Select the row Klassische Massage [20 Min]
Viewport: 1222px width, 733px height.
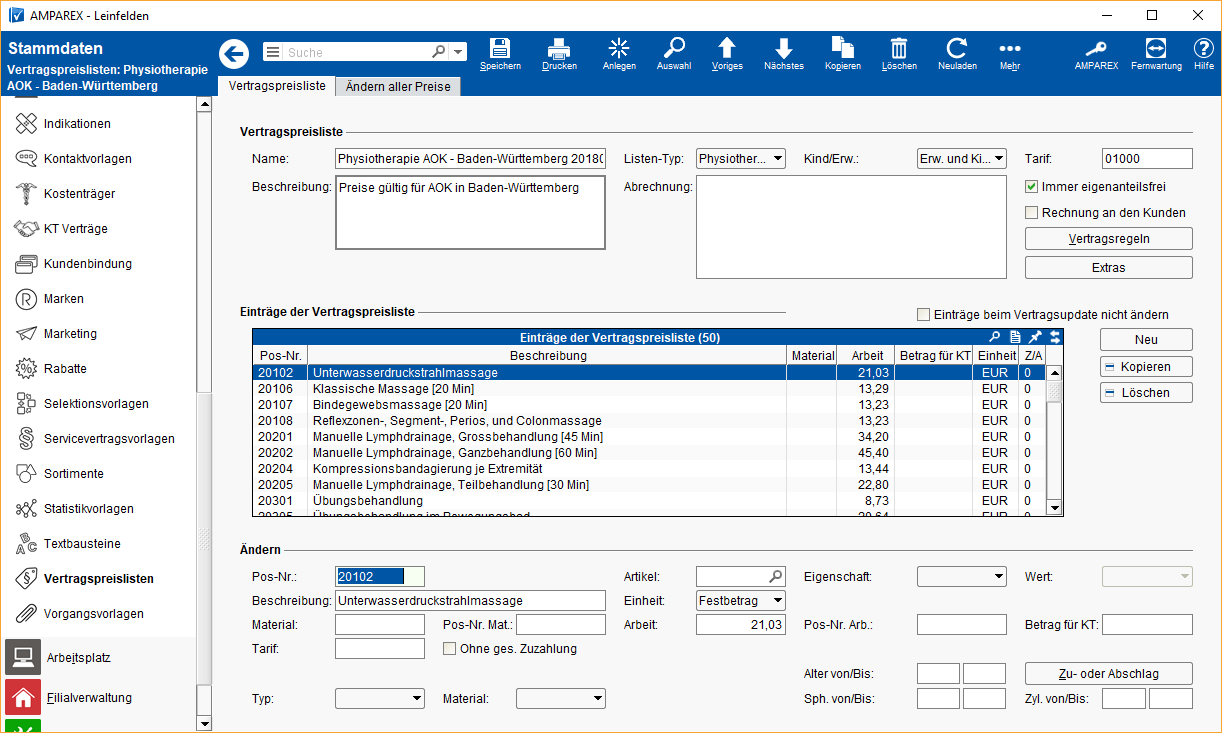(x=648, y=389)
